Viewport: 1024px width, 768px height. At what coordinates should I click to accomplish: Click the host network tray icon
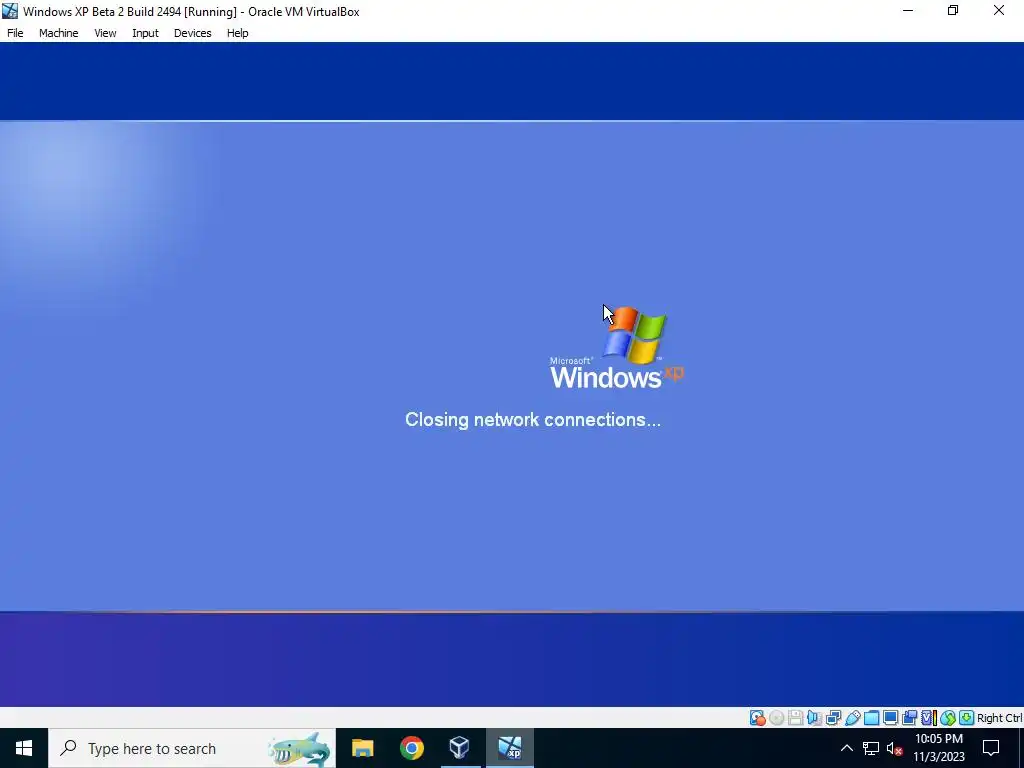(x=871, y=748)
